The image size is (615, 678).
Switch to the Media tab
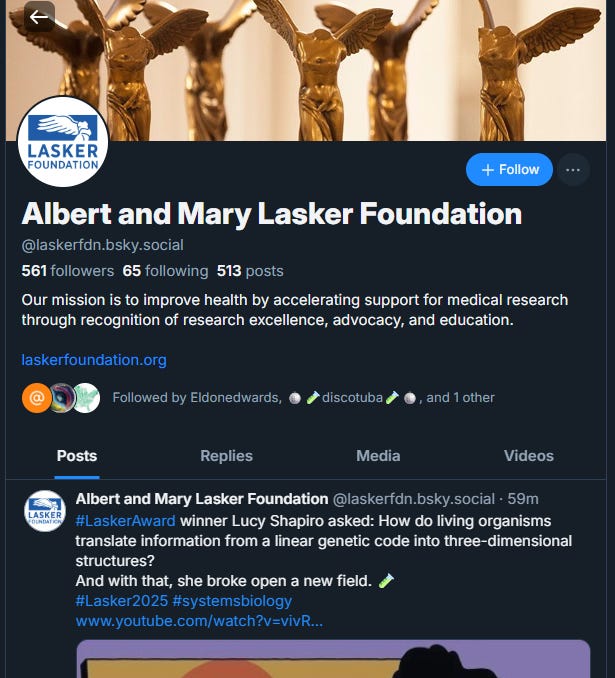click(x=378, y=456)
